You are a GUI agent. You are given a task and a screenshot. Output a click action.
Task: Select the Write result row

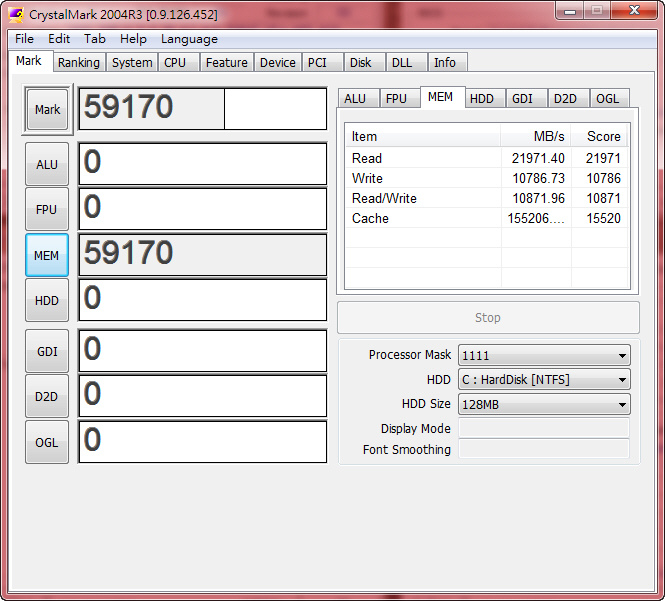coord(486,178)
